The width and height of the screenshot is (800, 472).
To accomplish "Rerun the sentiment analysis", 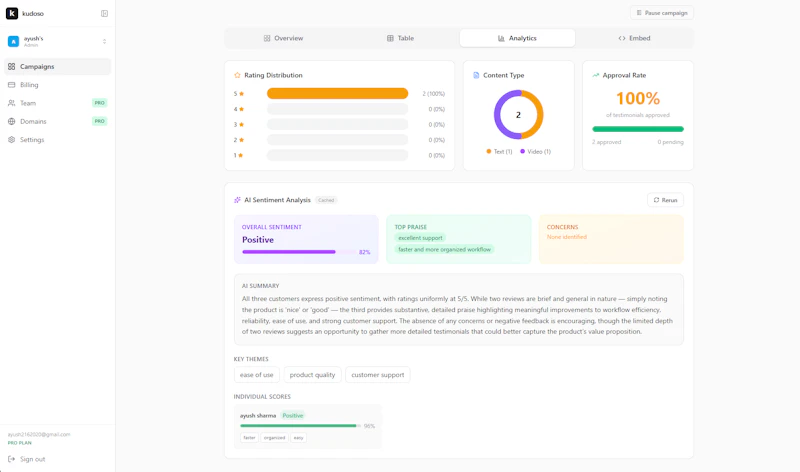I will pos(665,200).
